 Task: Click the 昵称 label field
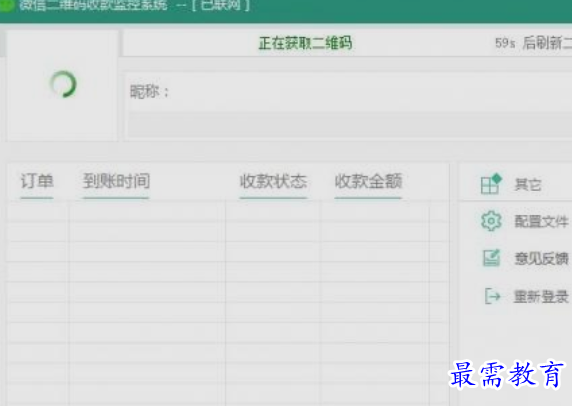coord(149,91)
